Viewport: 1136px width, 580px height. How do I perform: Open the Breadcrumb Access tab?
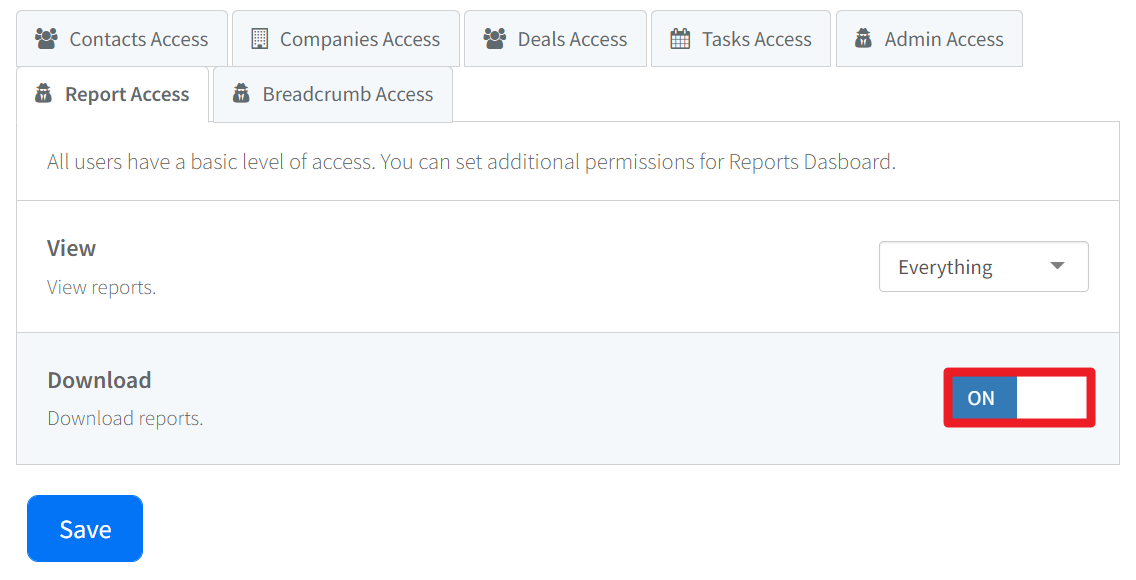[347, 95]
